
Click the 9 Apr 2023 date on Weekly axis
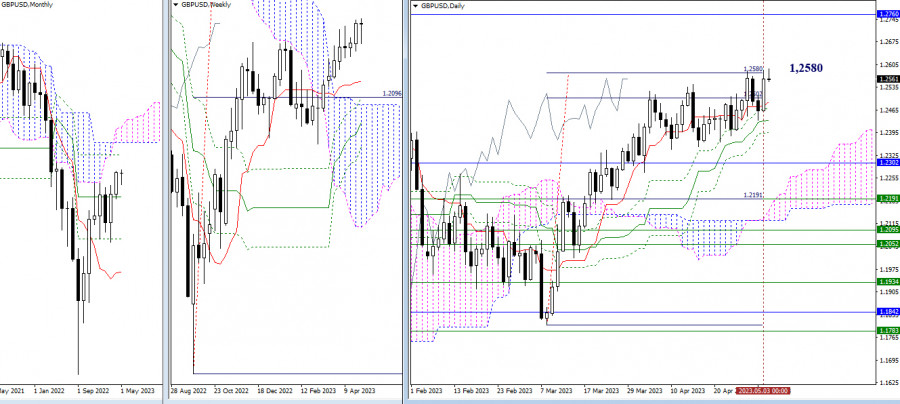pyautogui.click(x=359, y=391)
